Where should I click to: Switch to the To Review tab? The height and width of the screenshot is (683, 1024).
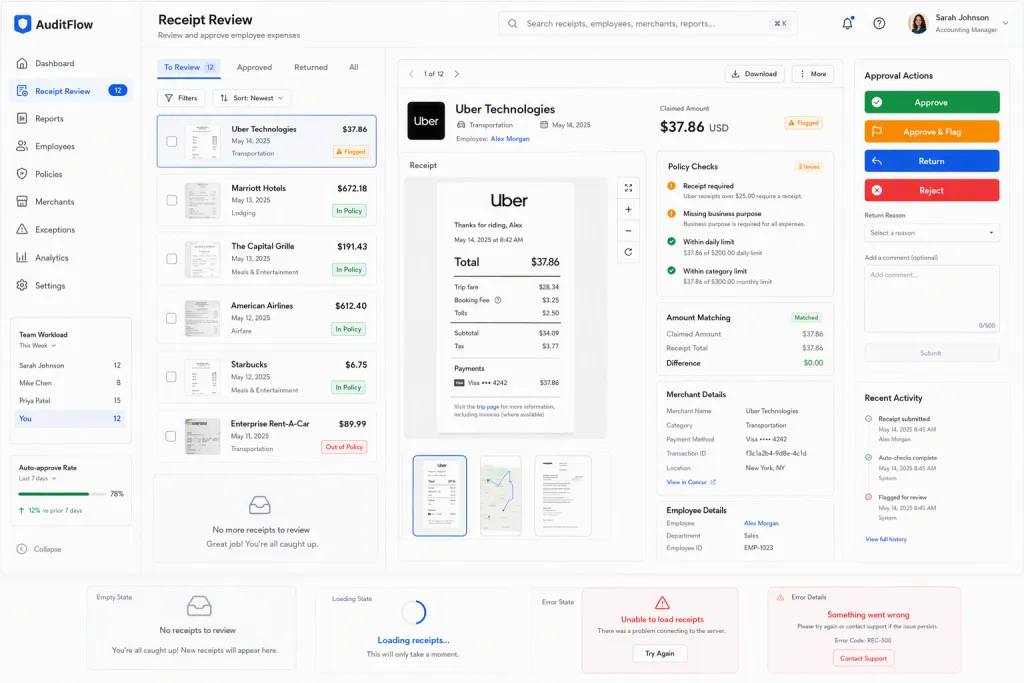pos(189,67)
